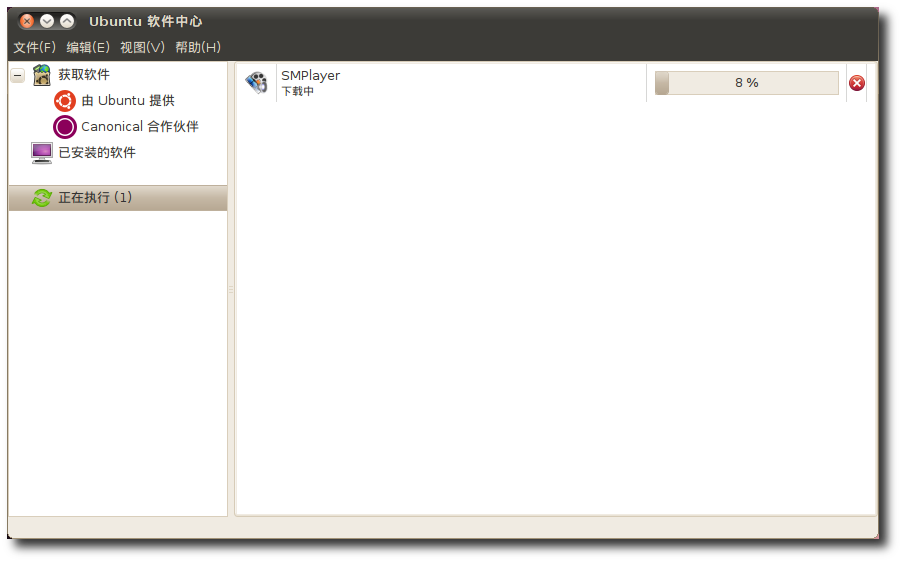Open Canonical 合作伙伴 source
The height and width of the screenshot is (562, 902).
tap(140, 127)
